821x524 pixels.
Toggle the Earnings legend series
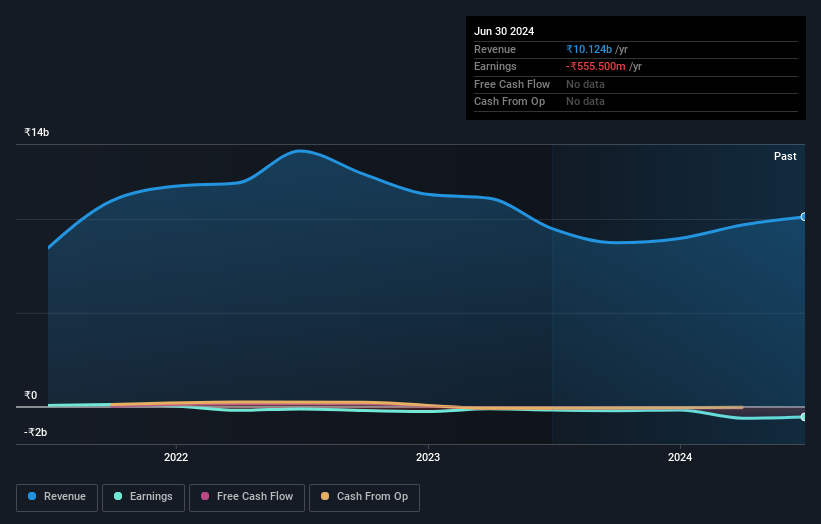(143, 497)
